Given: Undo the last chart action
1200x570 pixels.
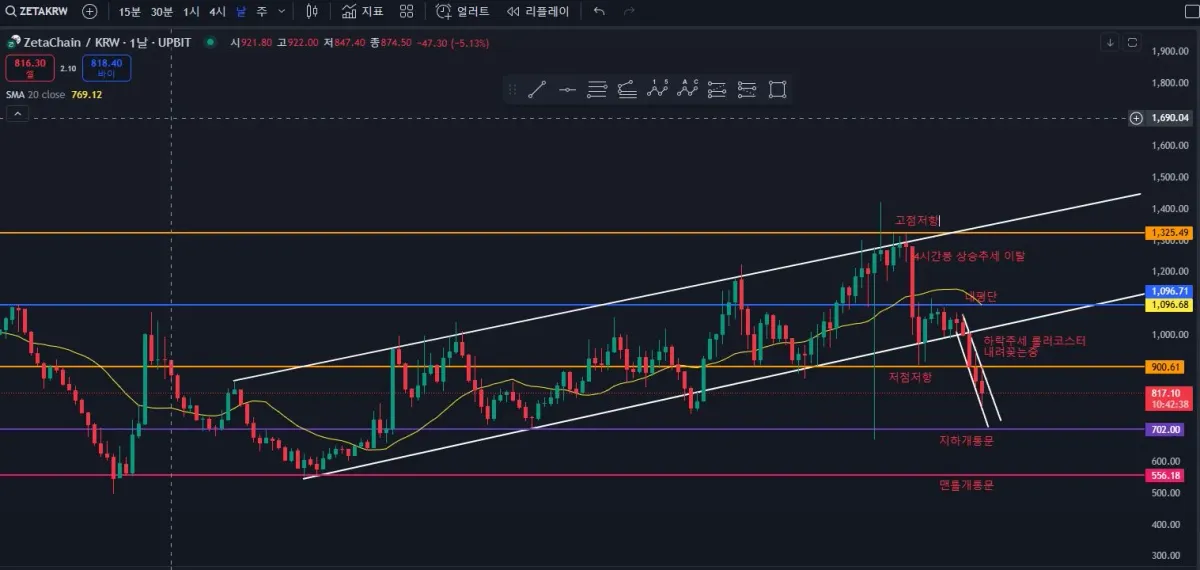Looking at the screenshot, I should pos(599,11).
